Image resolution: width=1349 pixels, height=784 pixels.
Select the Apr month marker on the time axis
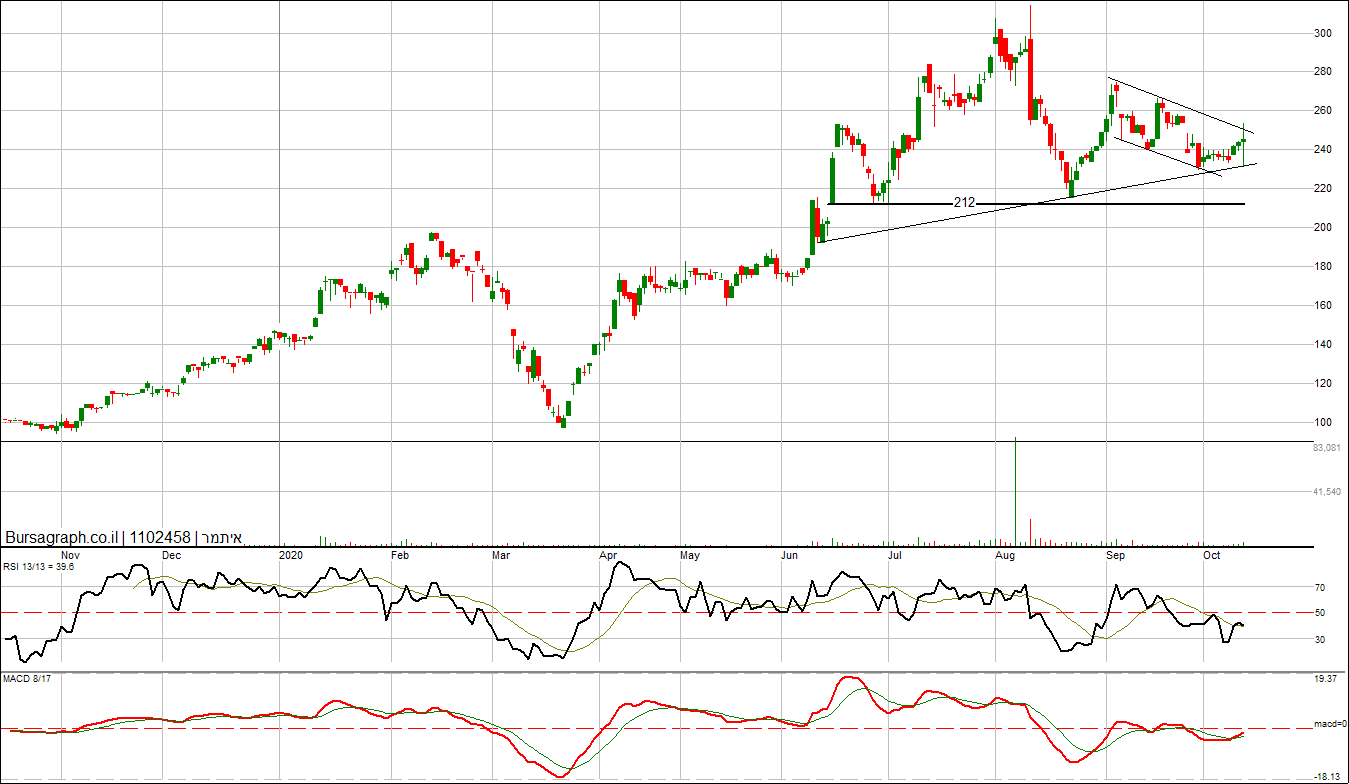point(608,554)
